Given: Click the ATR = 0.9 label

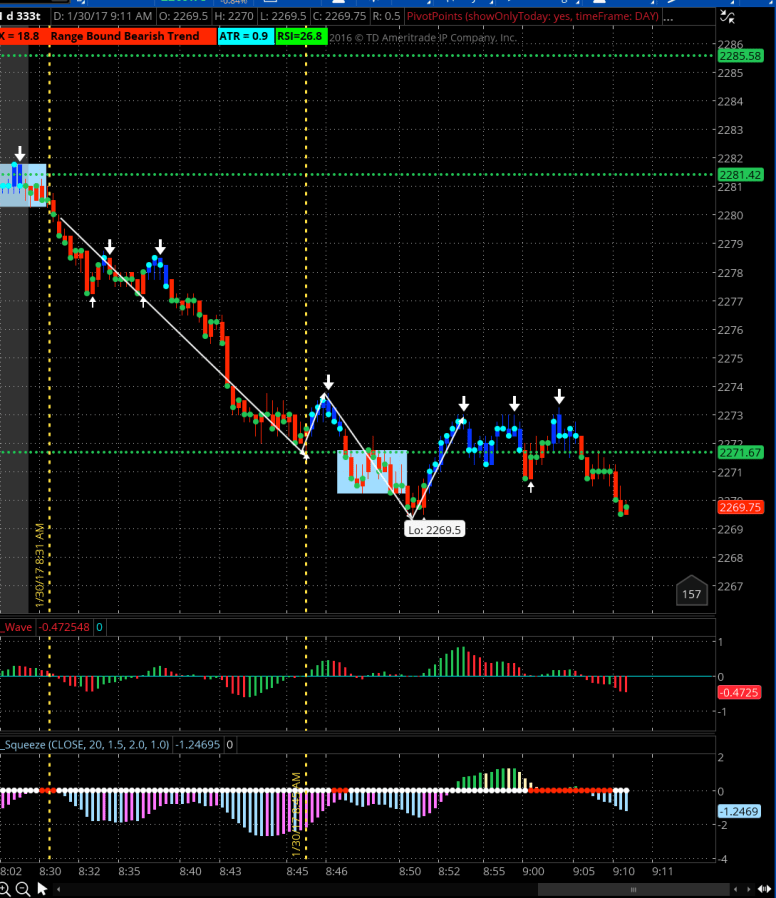Looking at the screenshot, I should click(245, 36).
